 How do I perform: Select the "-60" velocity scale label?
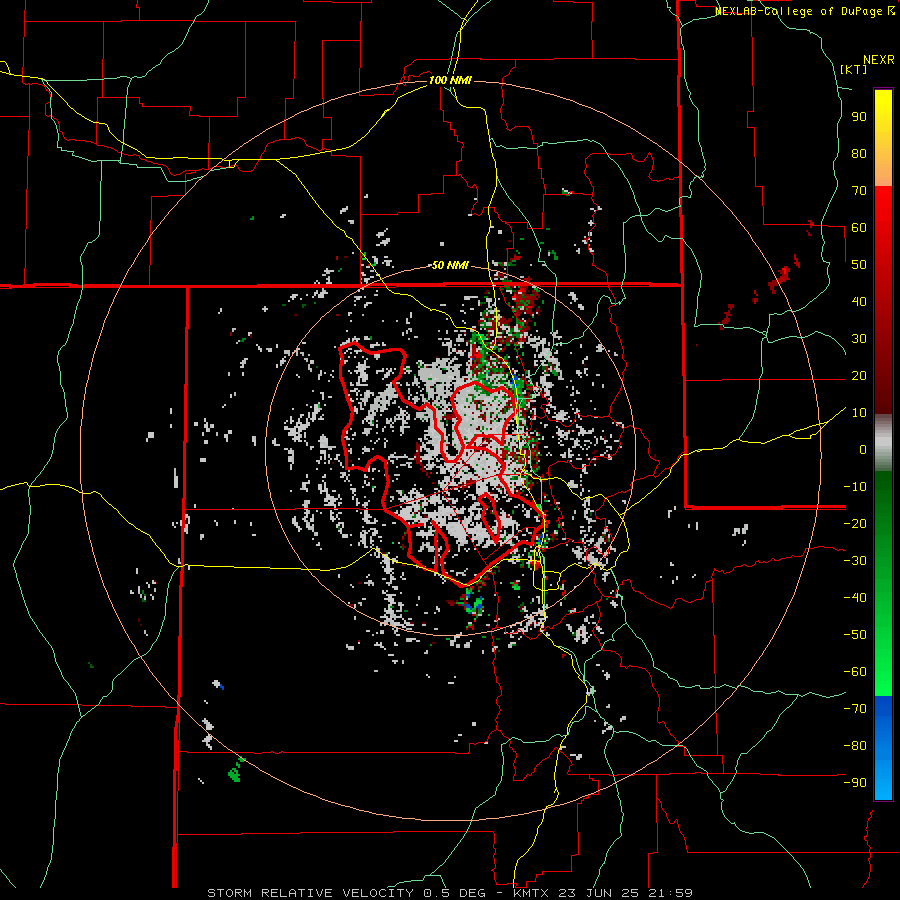click(855, 672)
